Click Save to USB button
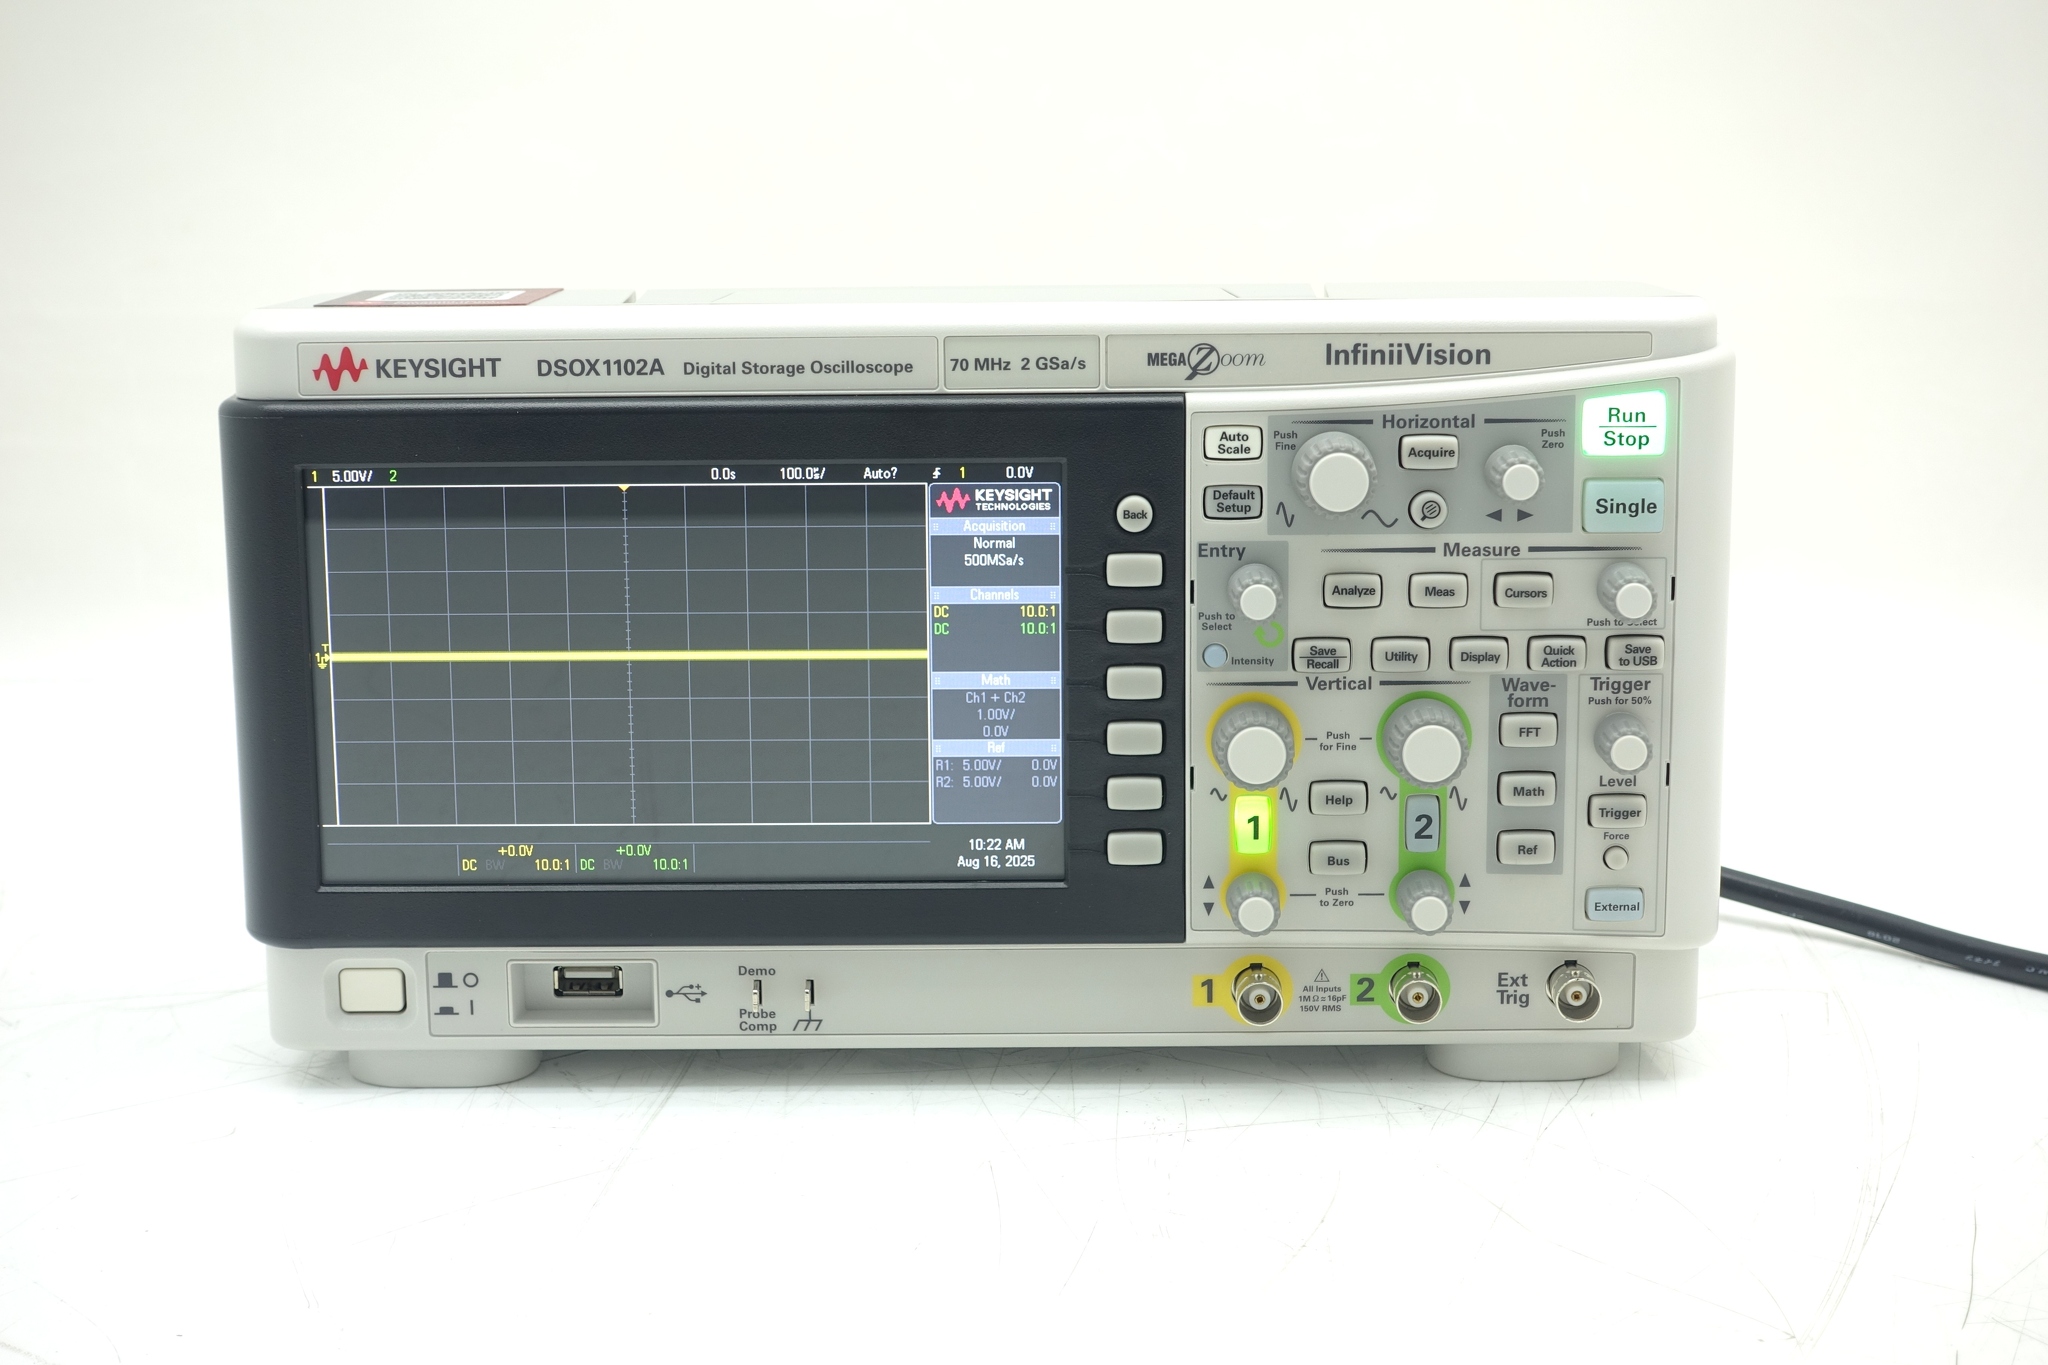 (x=1636, y=655)
